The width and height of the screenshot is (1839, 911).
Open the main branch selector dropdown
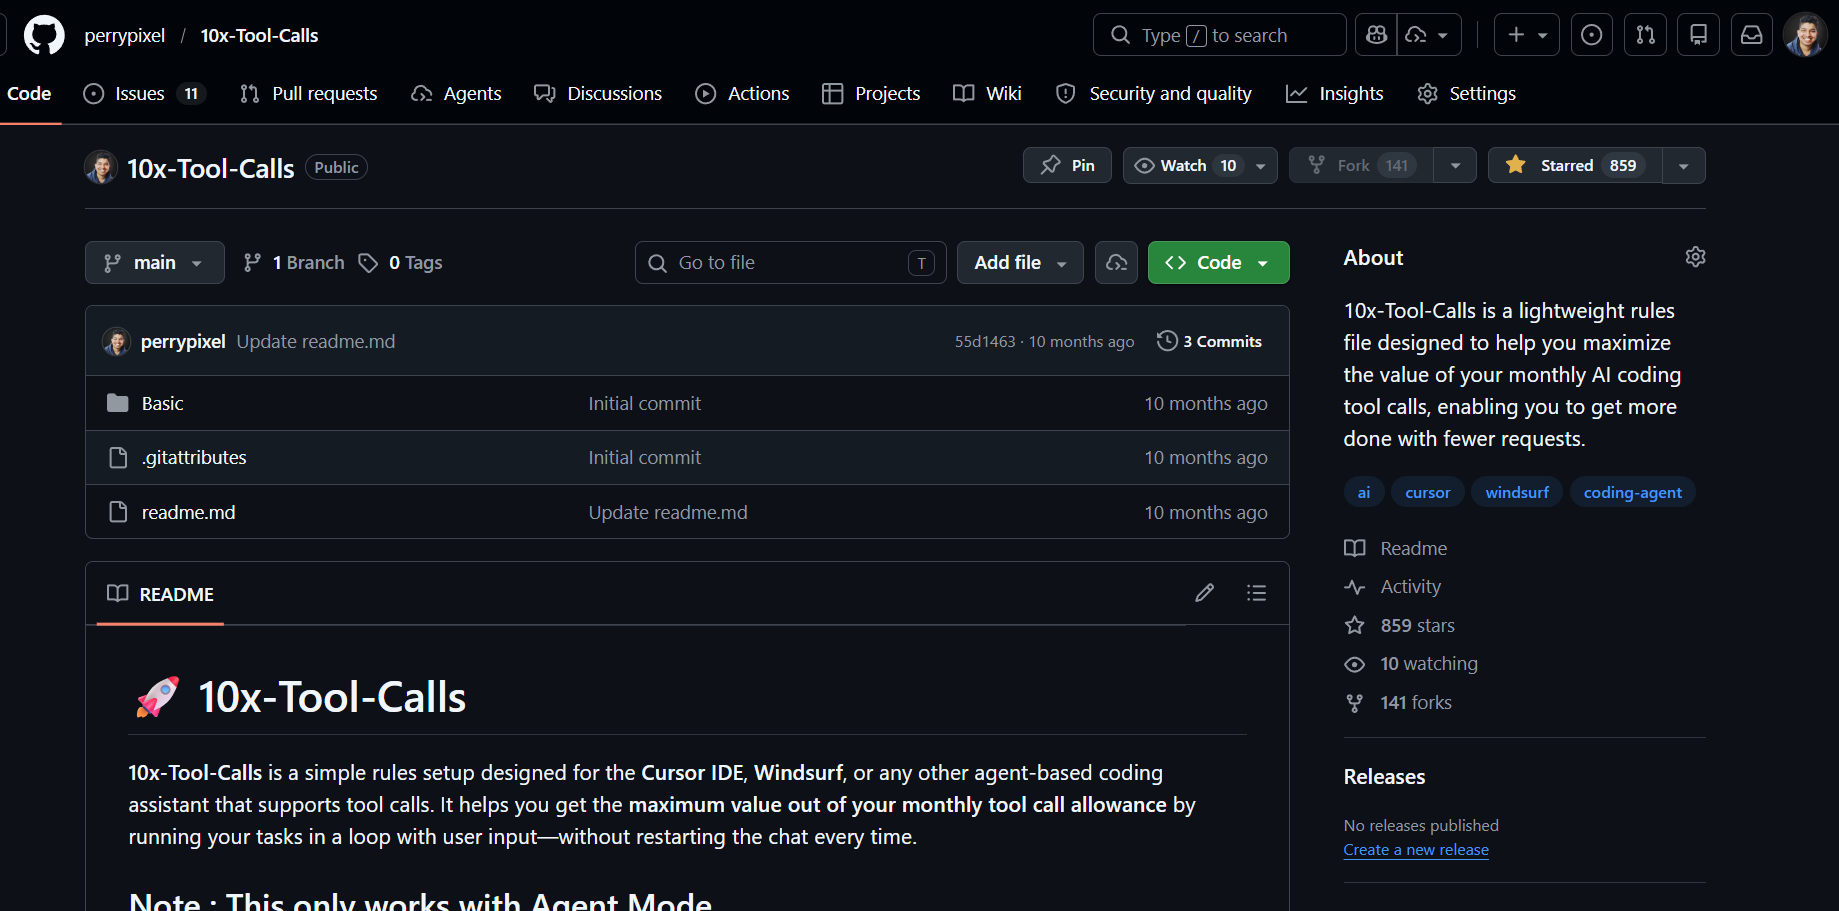coord(155,263)
